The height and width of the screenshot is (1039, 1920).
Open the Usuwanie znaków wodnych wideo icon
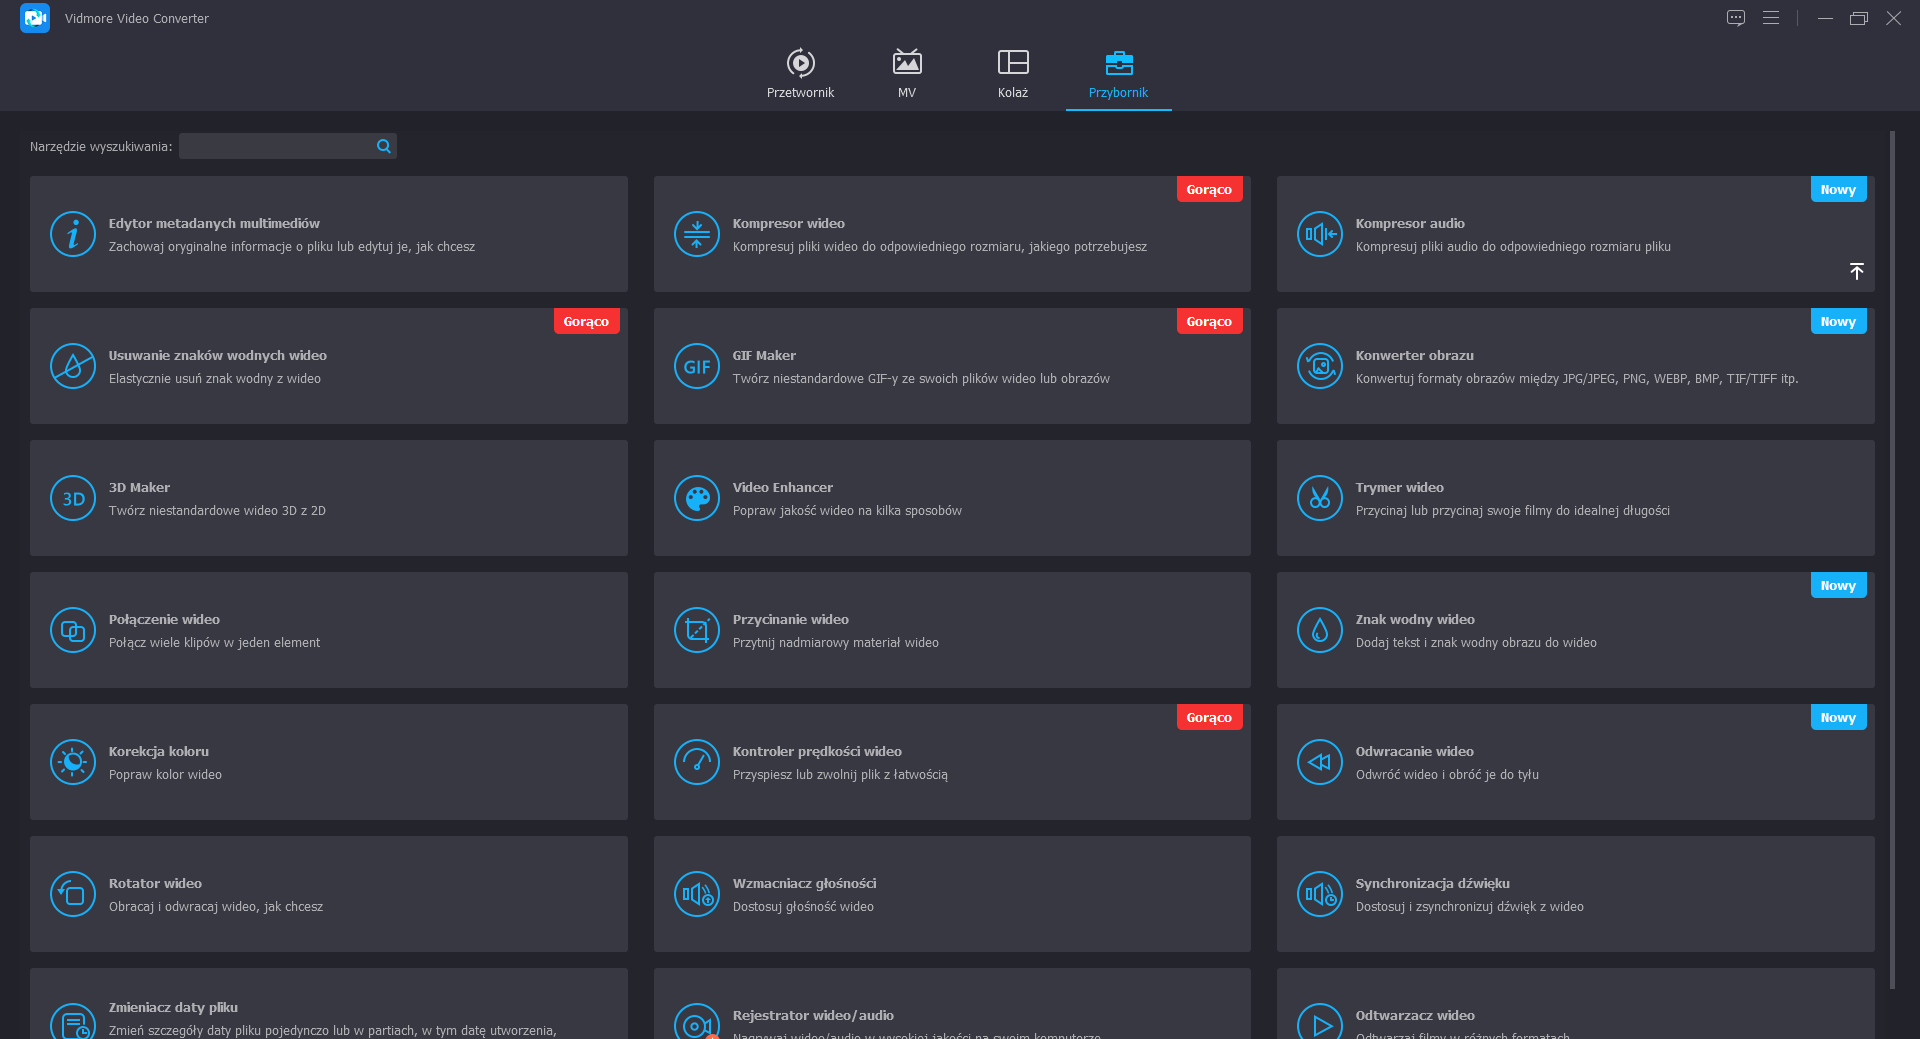73,366
